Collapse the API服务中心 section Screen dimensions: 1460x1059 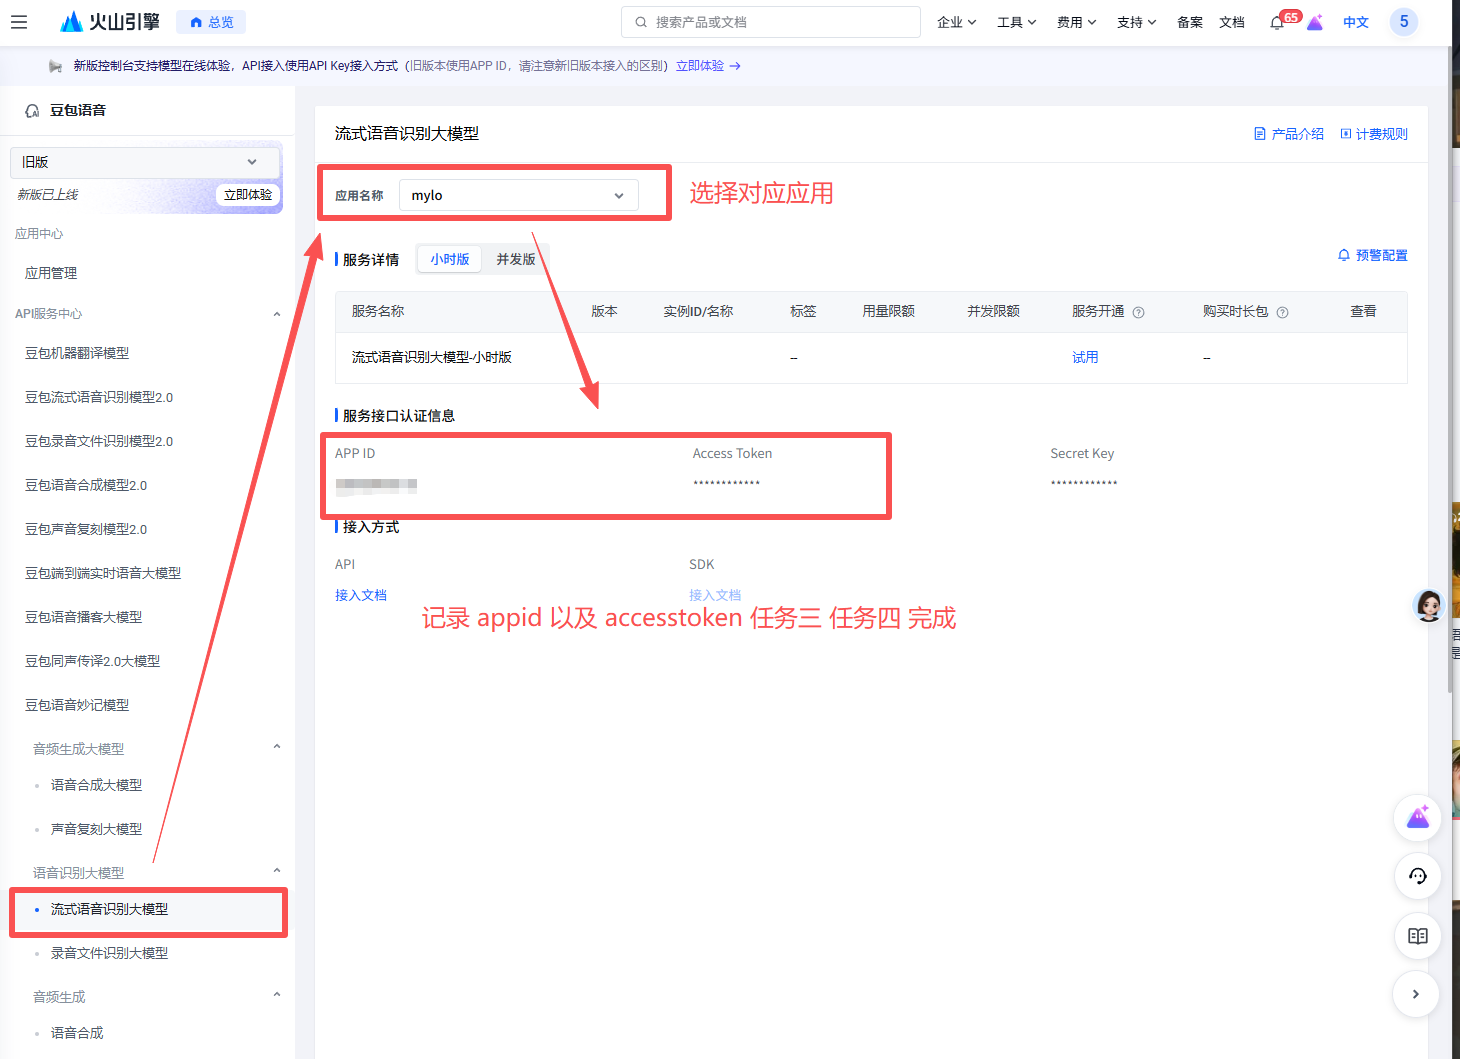277,314
